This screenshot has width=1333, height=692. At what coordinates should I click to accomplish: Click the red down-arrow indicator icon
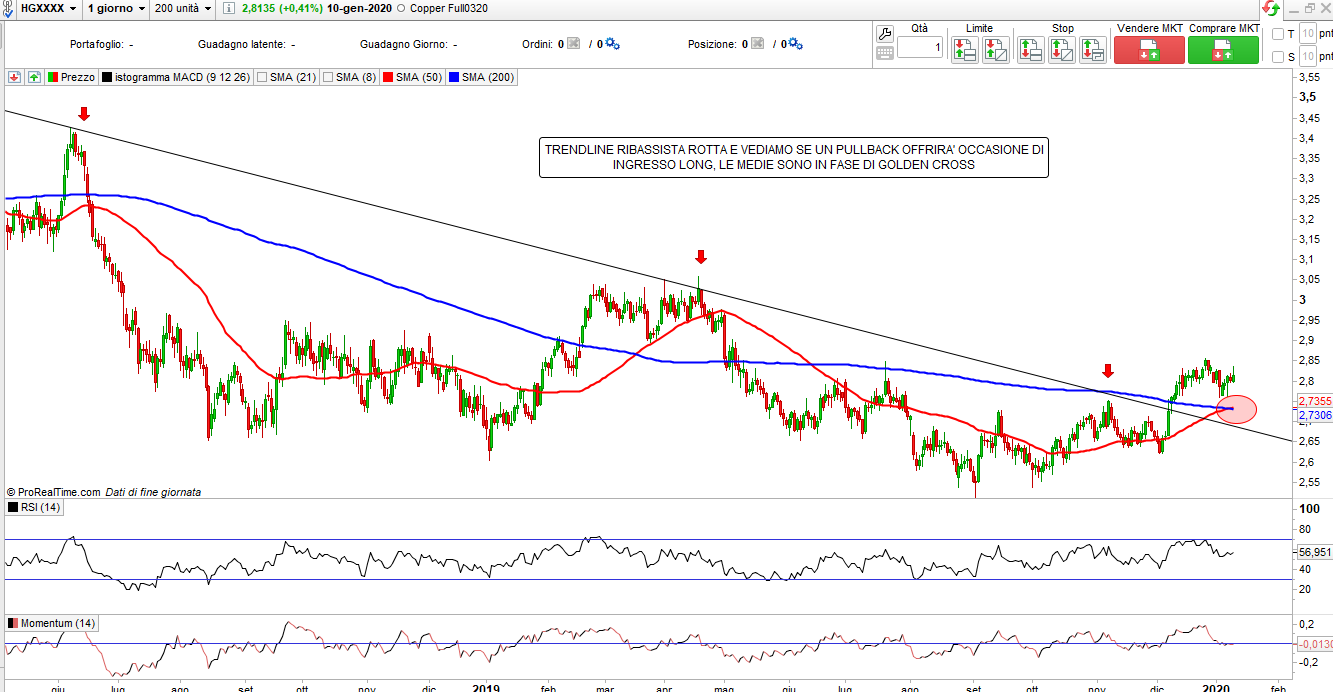click(15, 77)
